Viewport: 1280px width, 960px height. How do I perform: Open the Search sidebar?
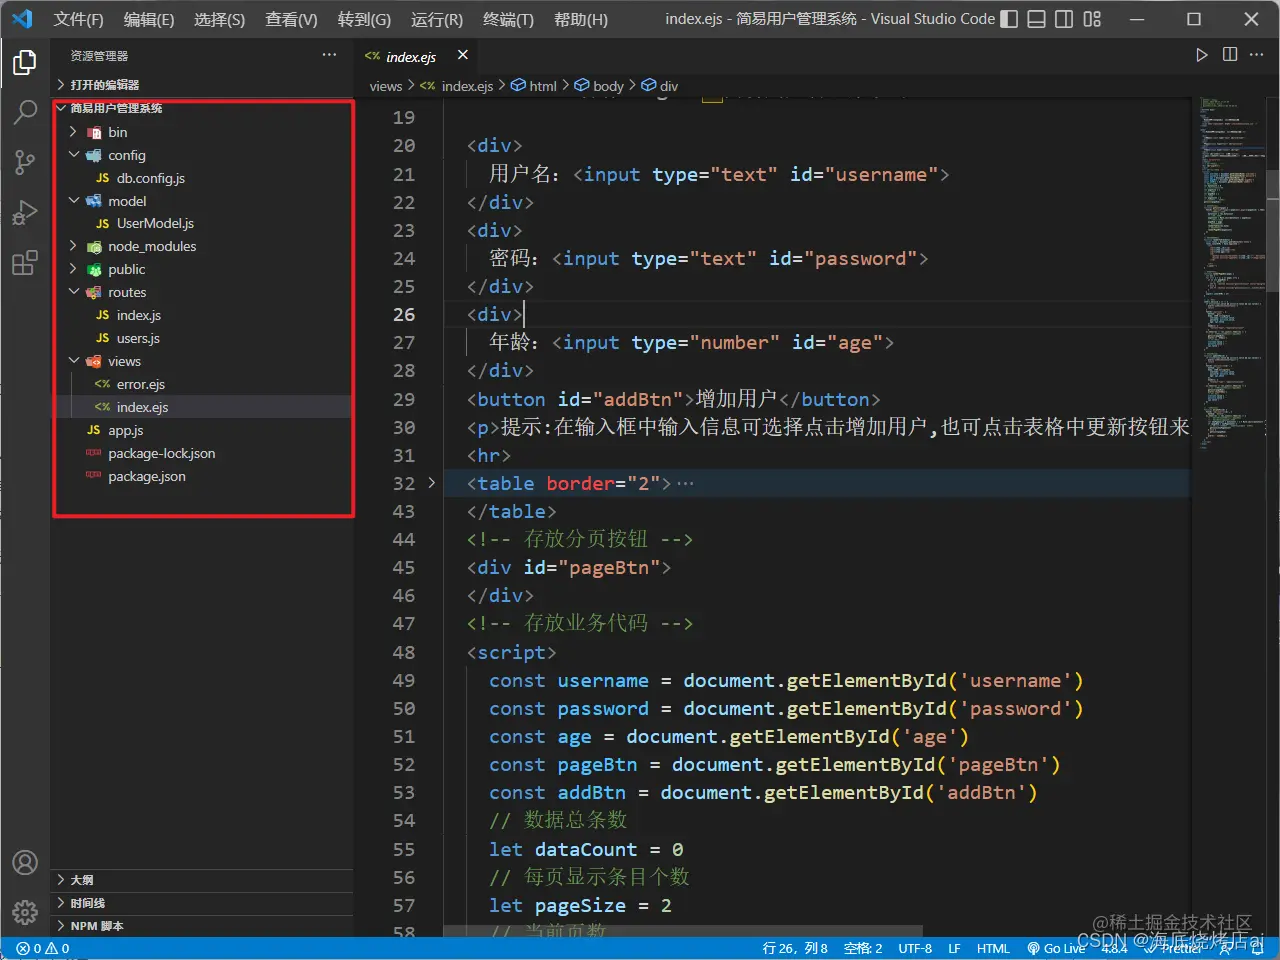[25, 112]
